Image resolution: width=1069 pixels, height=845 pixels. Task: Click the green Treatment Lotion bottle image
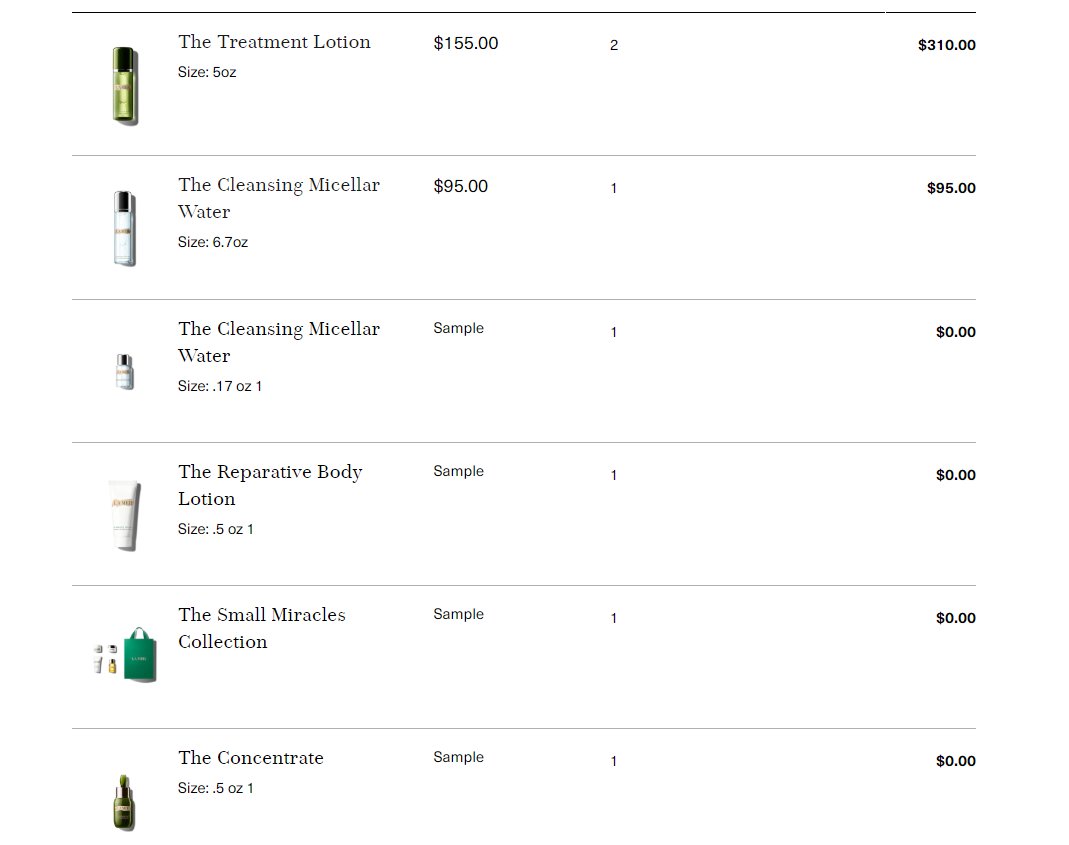125,86
